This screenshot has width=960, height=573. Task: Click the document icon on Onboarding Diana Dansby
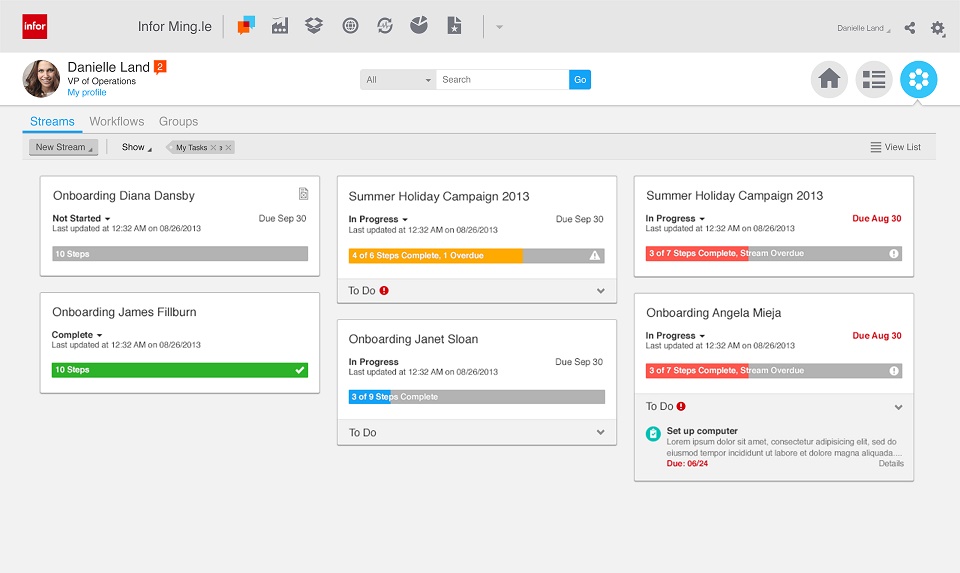(303, 194)
